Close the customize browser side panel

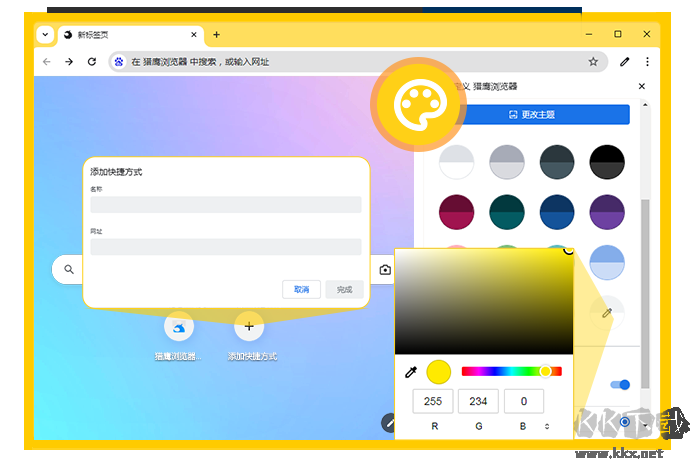tap(642, 86)
